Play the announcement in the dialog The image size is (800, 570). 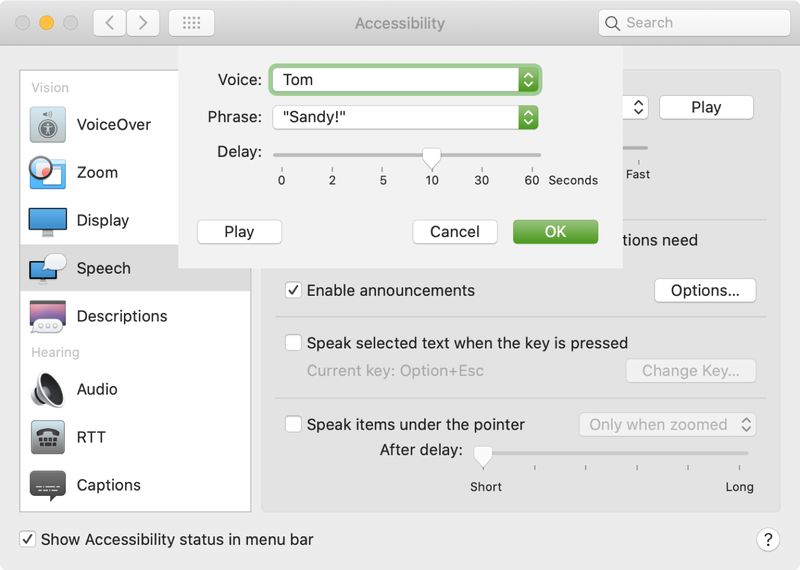pos(239,232)
